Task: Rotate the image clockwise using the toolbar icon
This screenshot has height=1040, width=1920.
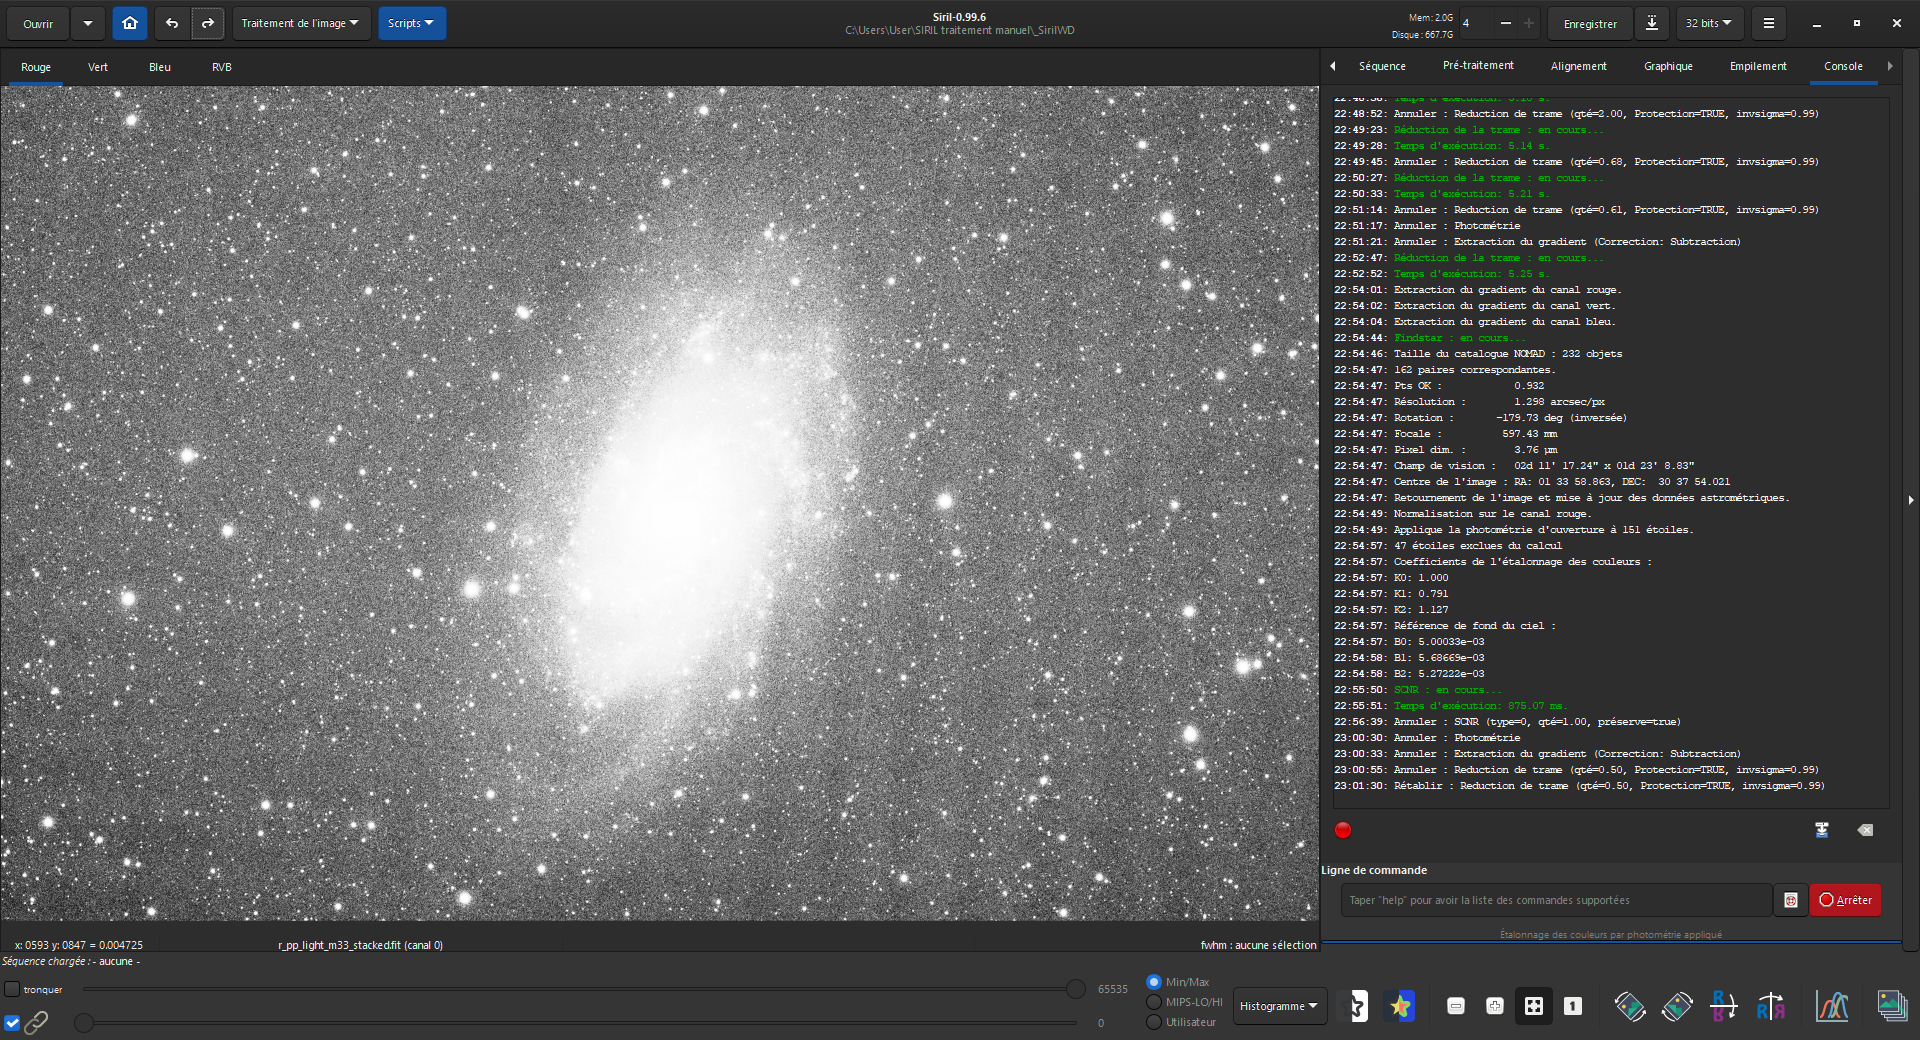Action: point(1677,1006)
